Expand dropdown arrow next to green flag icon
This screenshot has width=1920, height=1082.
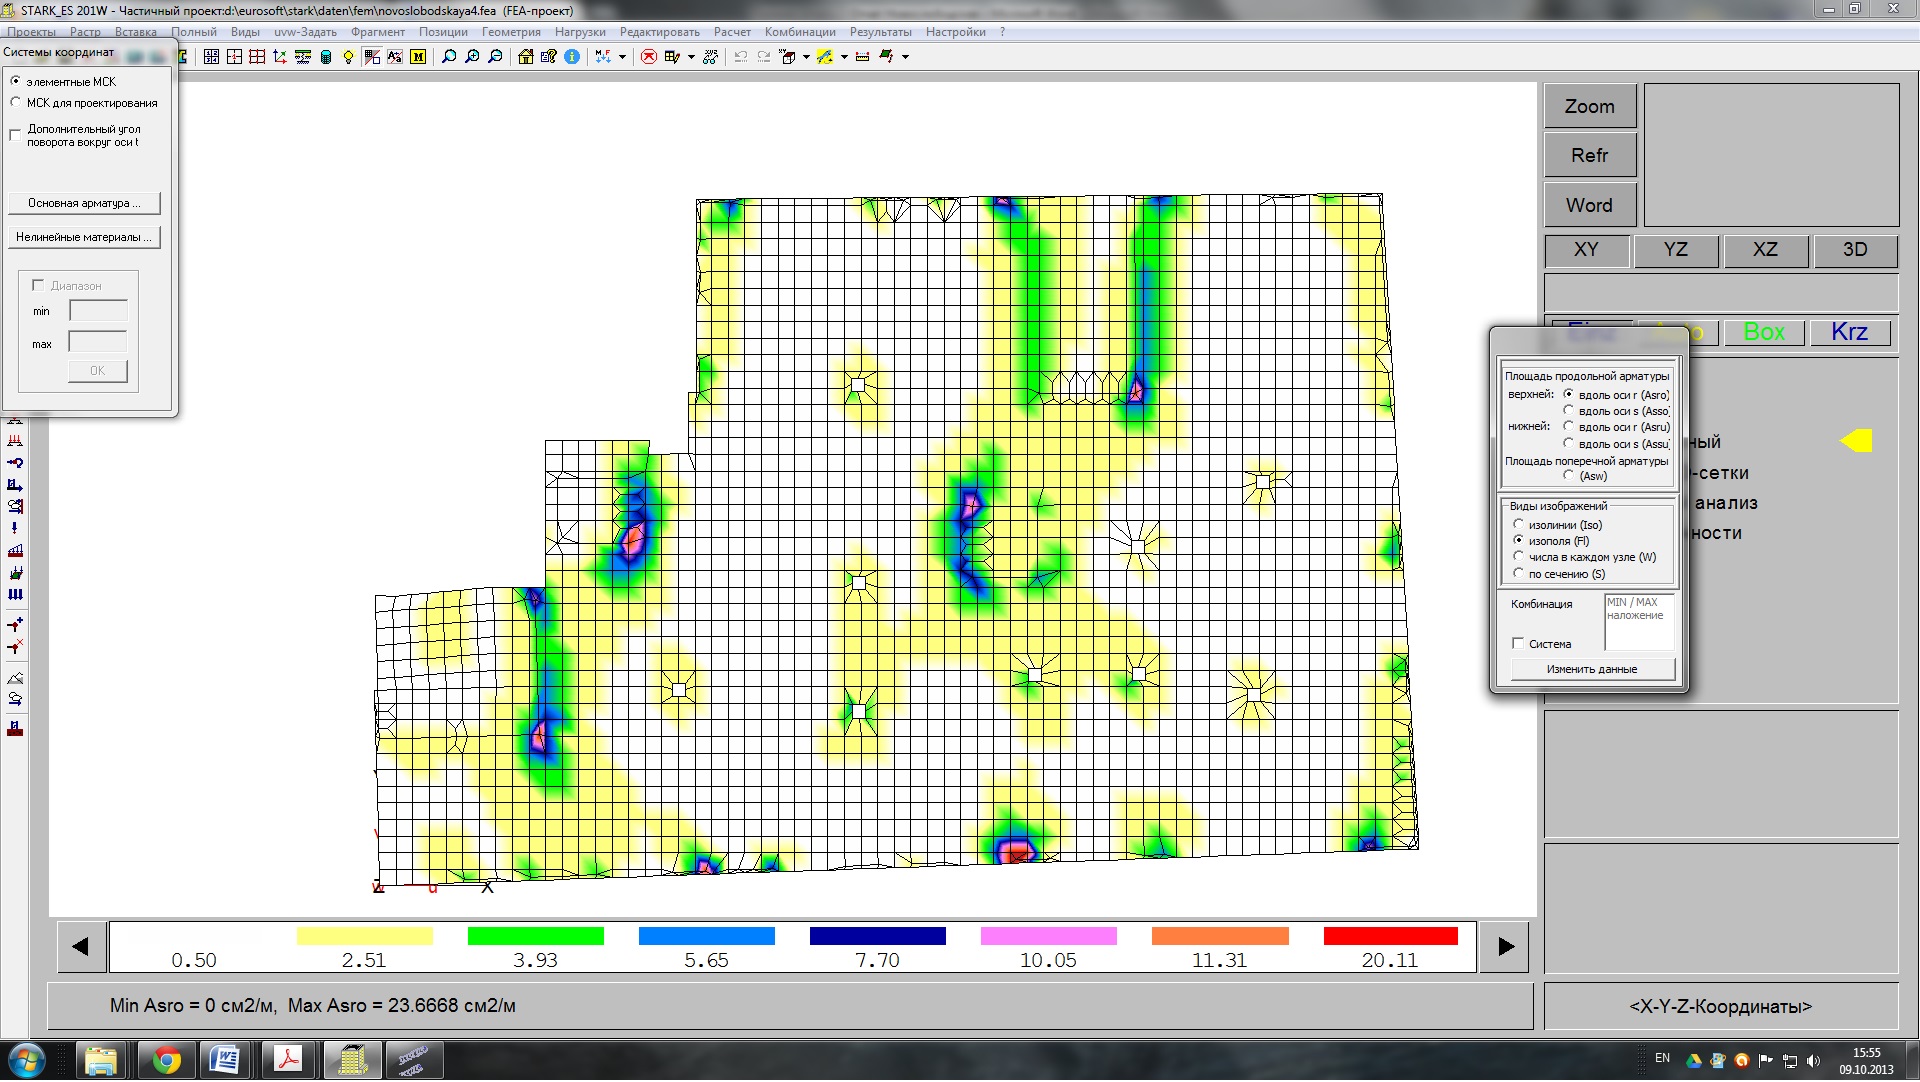(905, 57)
